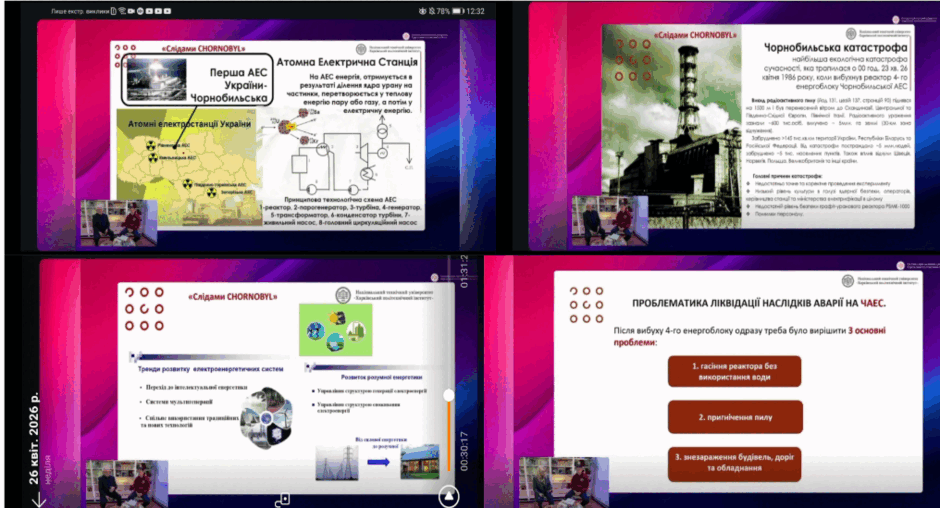Click the power lines photo on trends slide
This screenshot has width=940, height=508.
(337, 462)
